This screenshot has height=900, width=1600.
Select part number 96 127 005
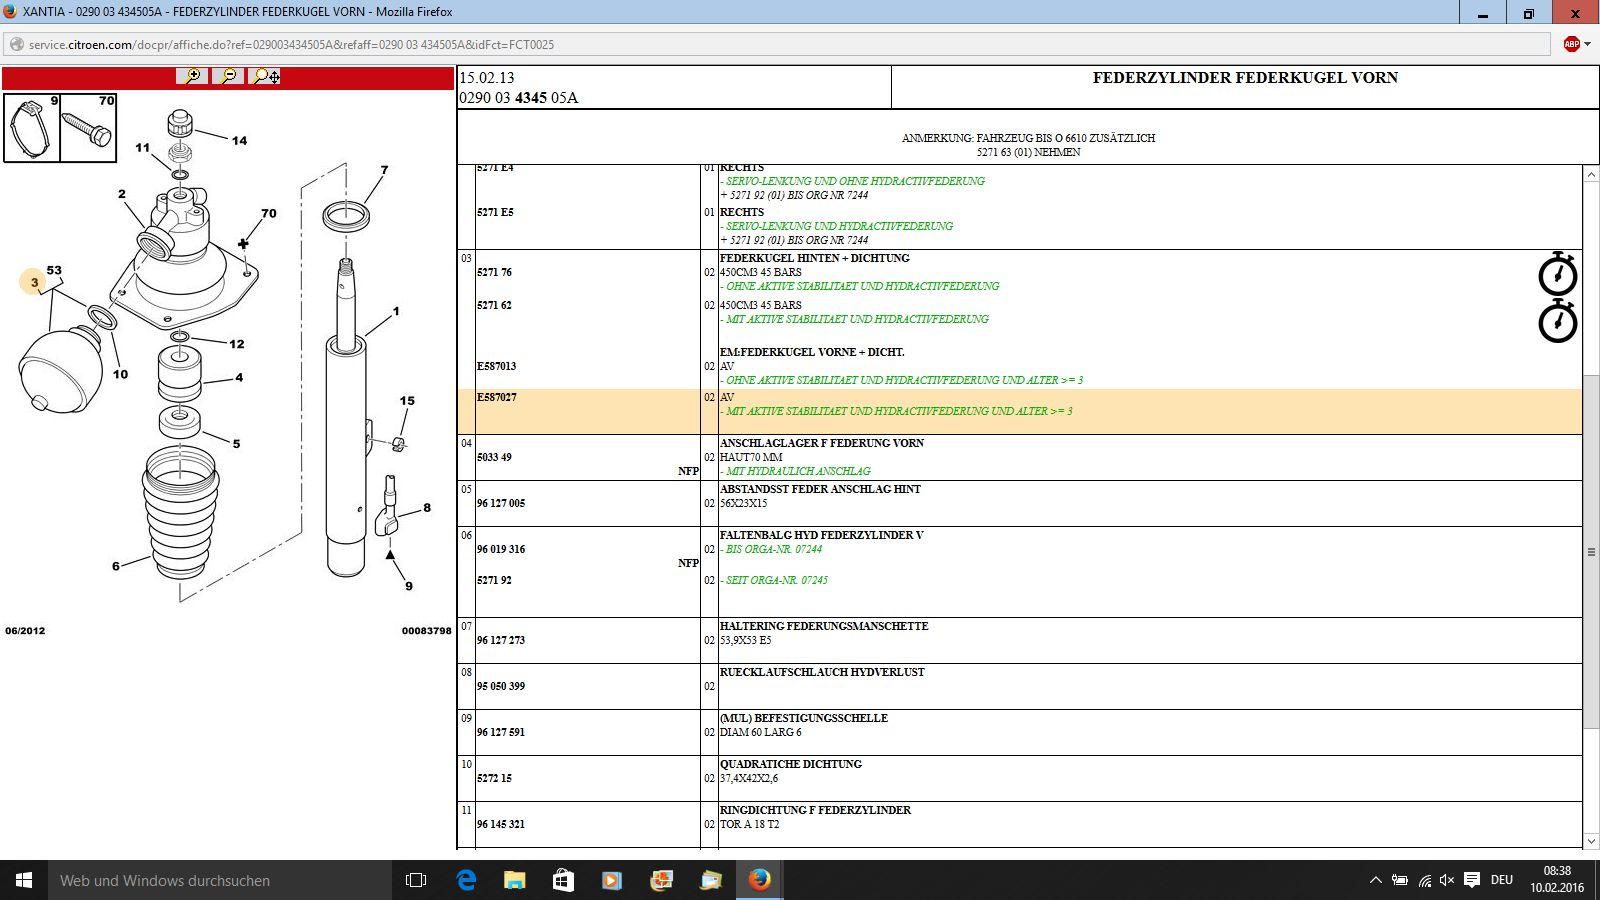(501, 503)
